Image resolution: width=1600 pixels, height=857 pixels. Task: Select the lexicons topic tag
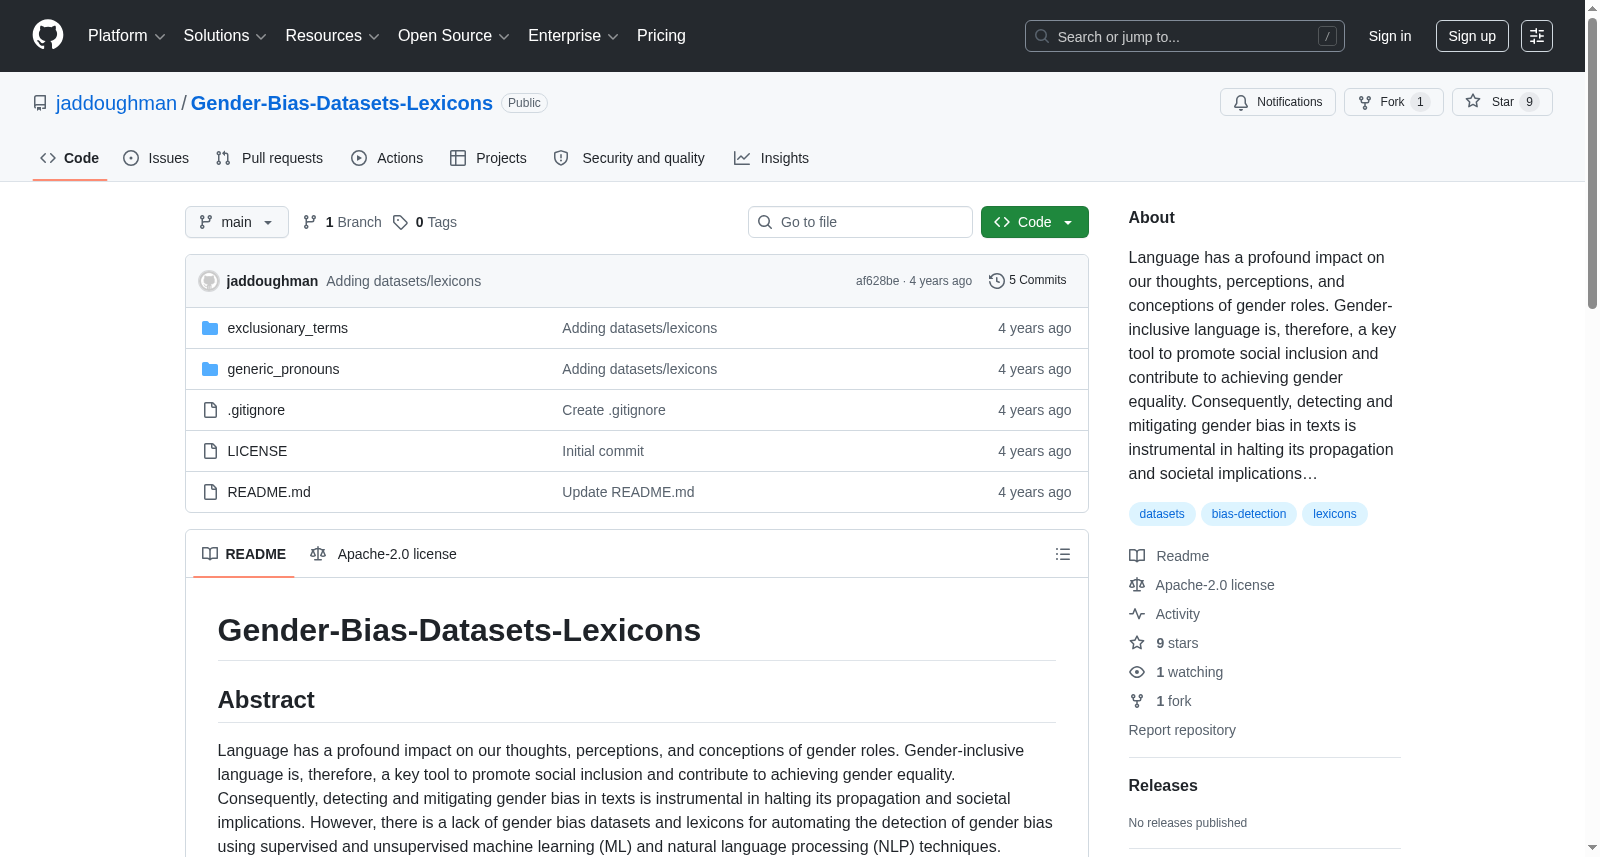point(1335,514)
